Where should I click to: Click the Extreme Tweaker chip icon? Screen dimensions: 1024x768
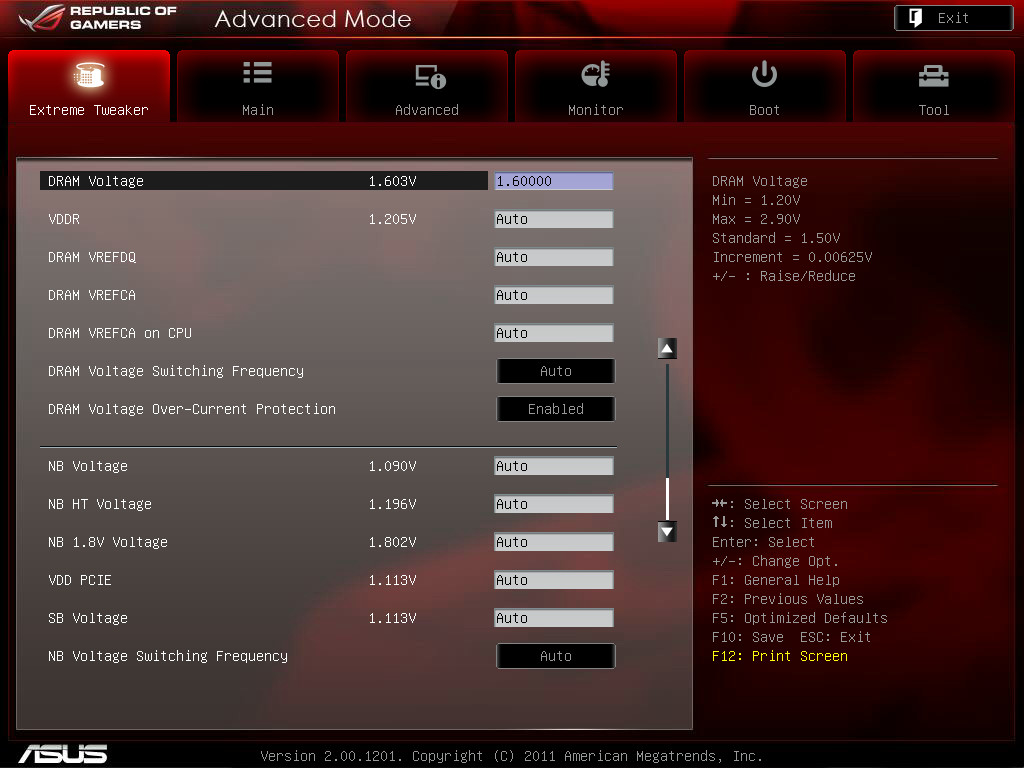tap(89, 75)
